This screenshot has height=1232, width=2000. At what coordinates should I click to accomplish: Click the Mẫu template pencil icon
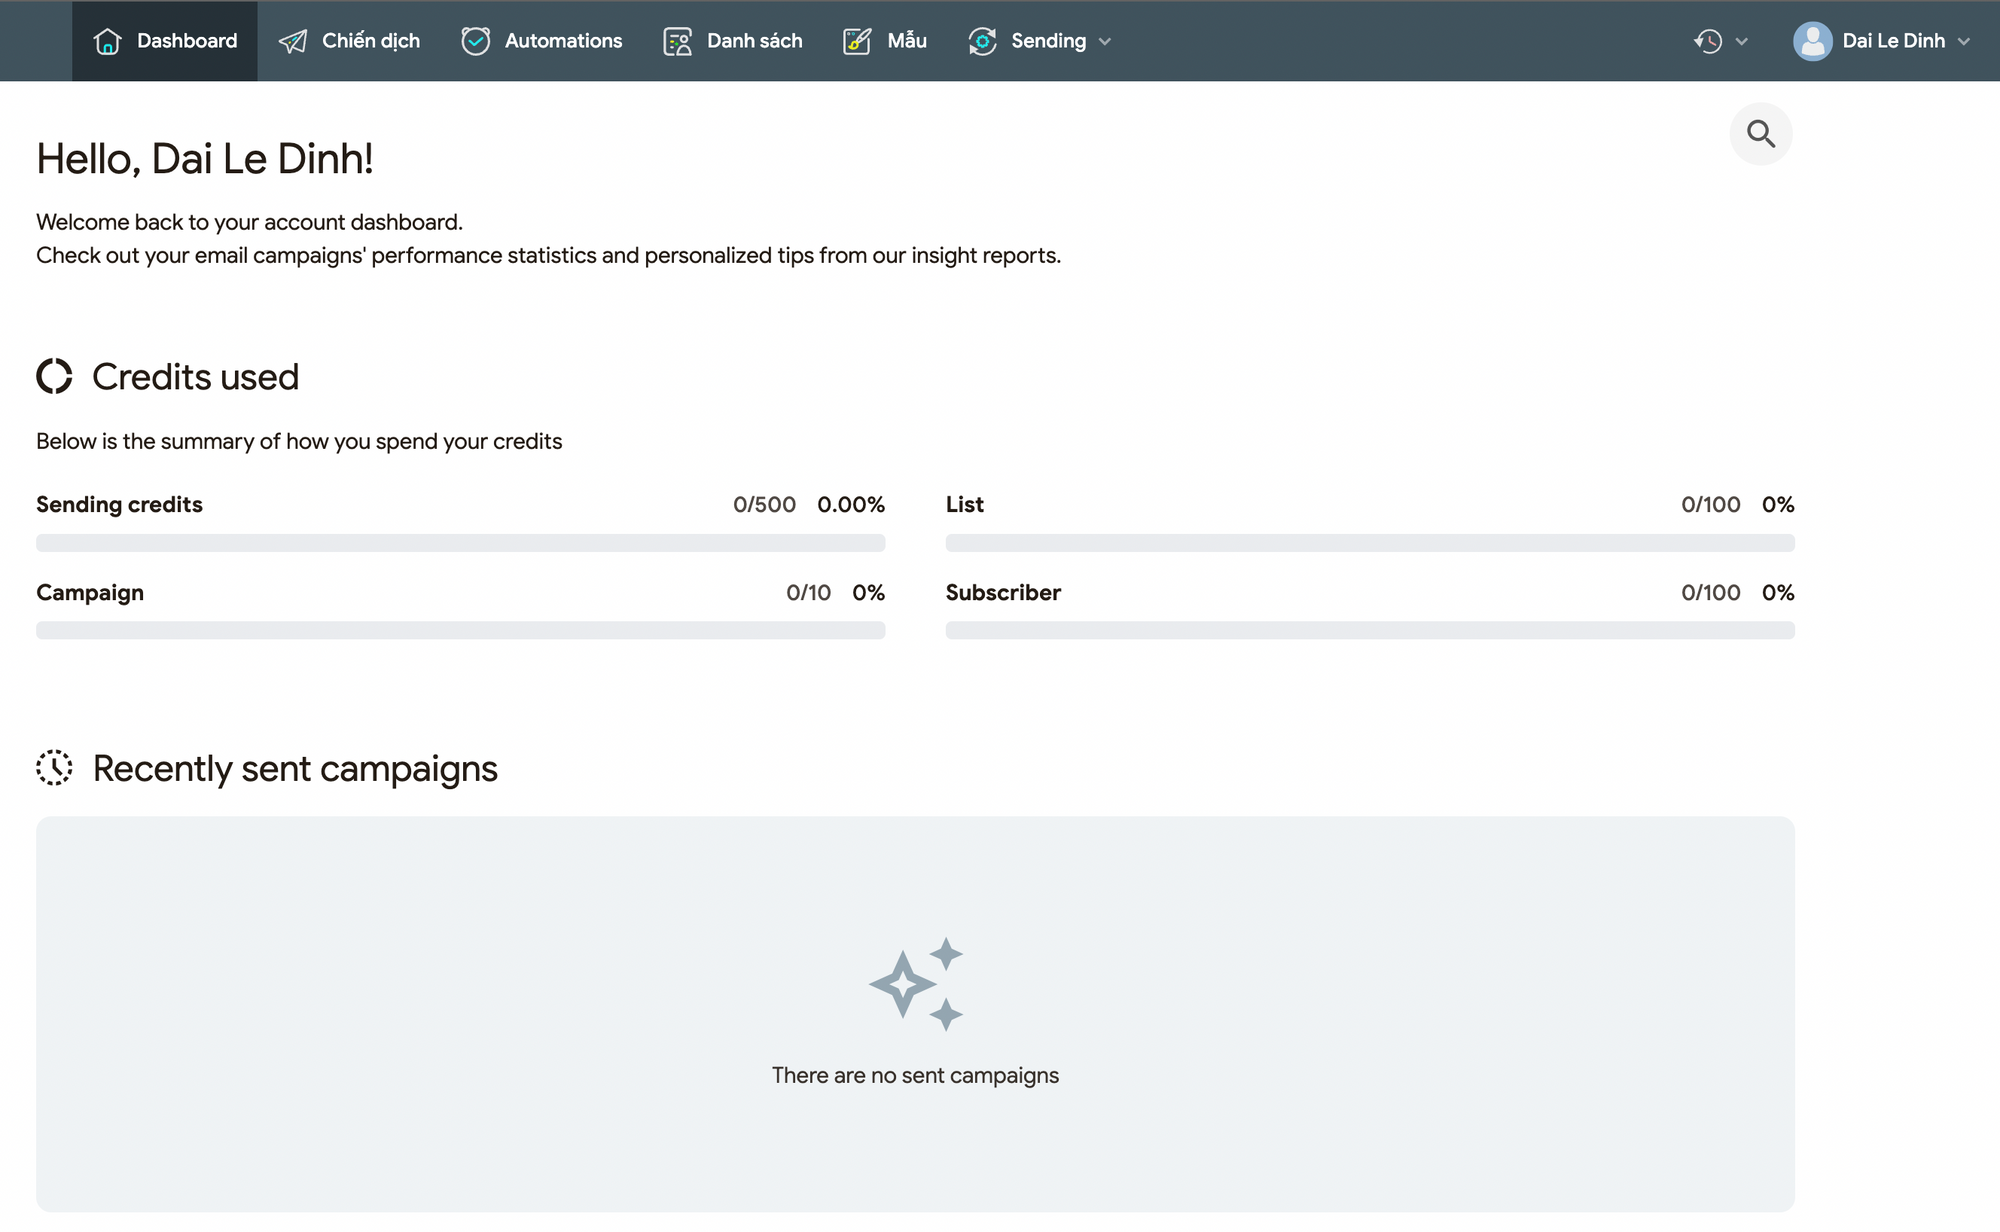tap(857, 41)
